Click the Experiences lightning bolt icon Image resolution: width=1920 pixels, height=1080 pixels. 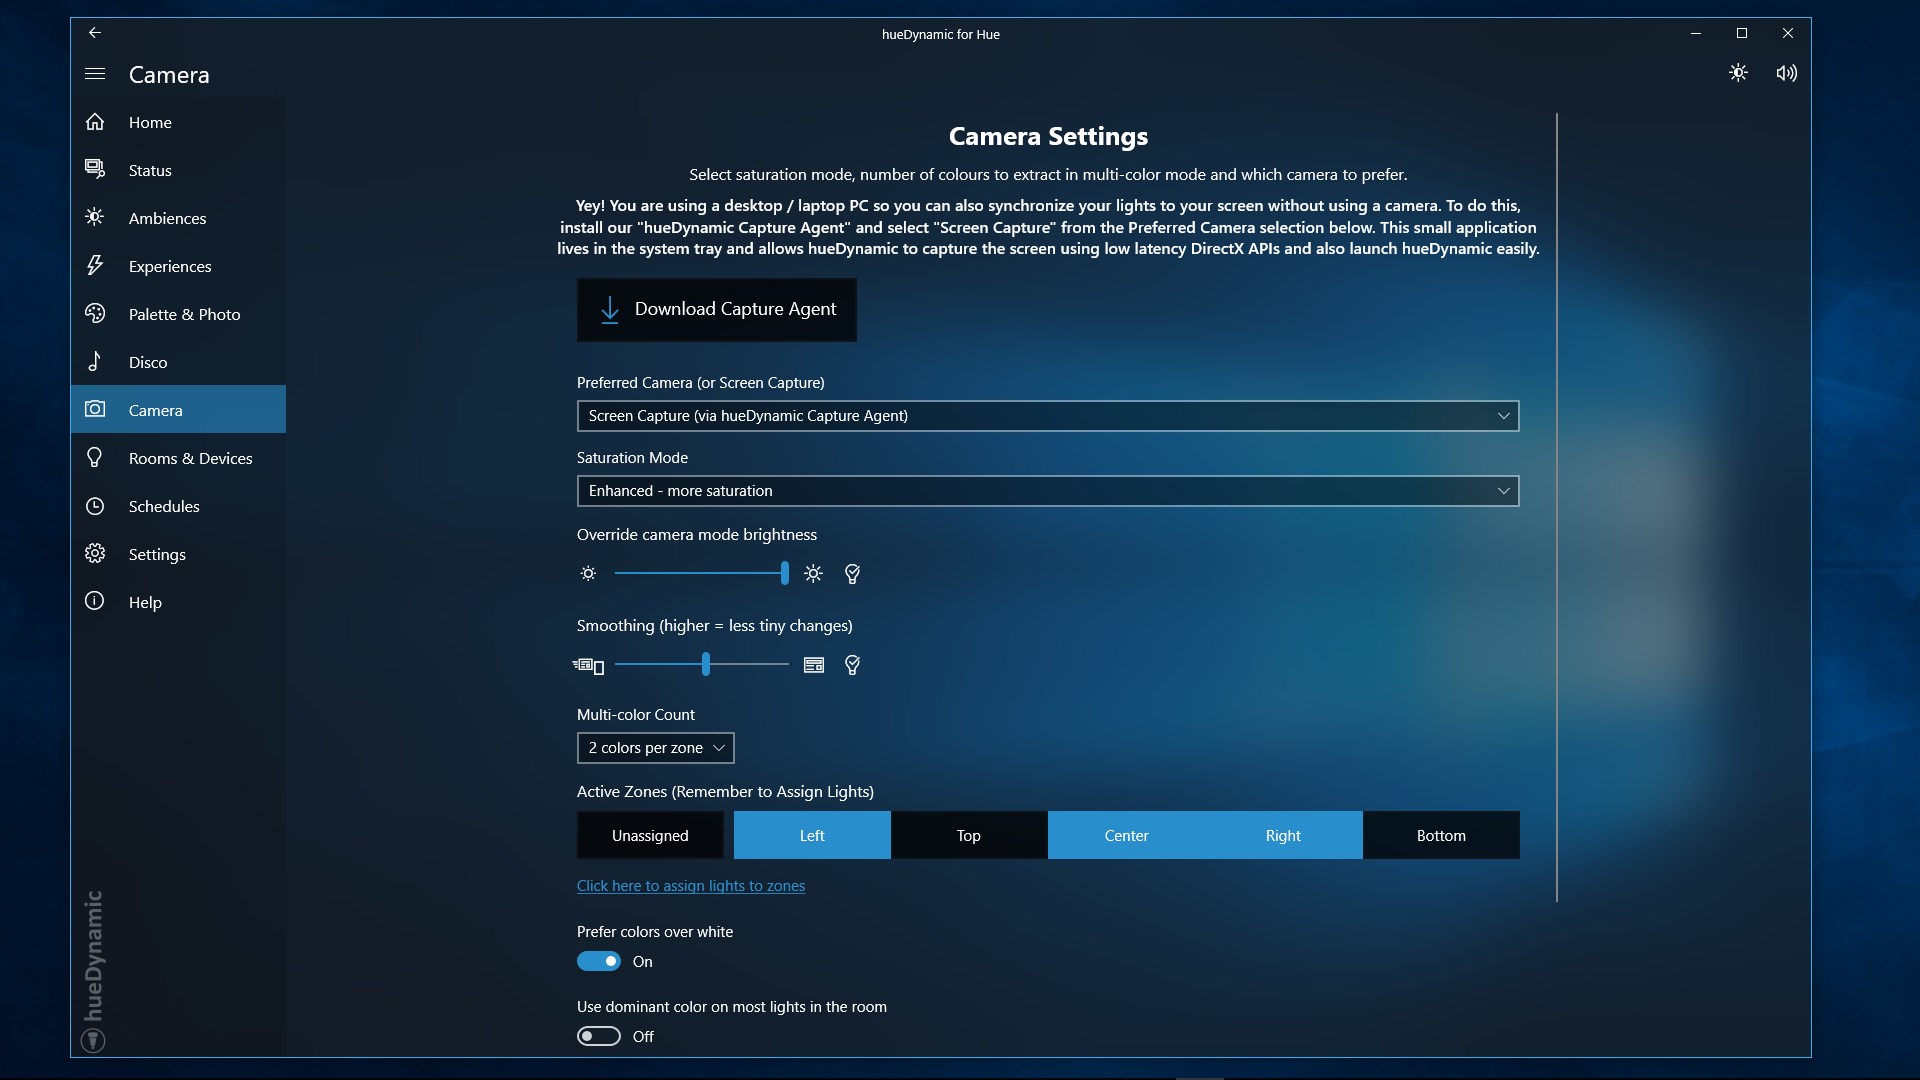coord(95,266)
